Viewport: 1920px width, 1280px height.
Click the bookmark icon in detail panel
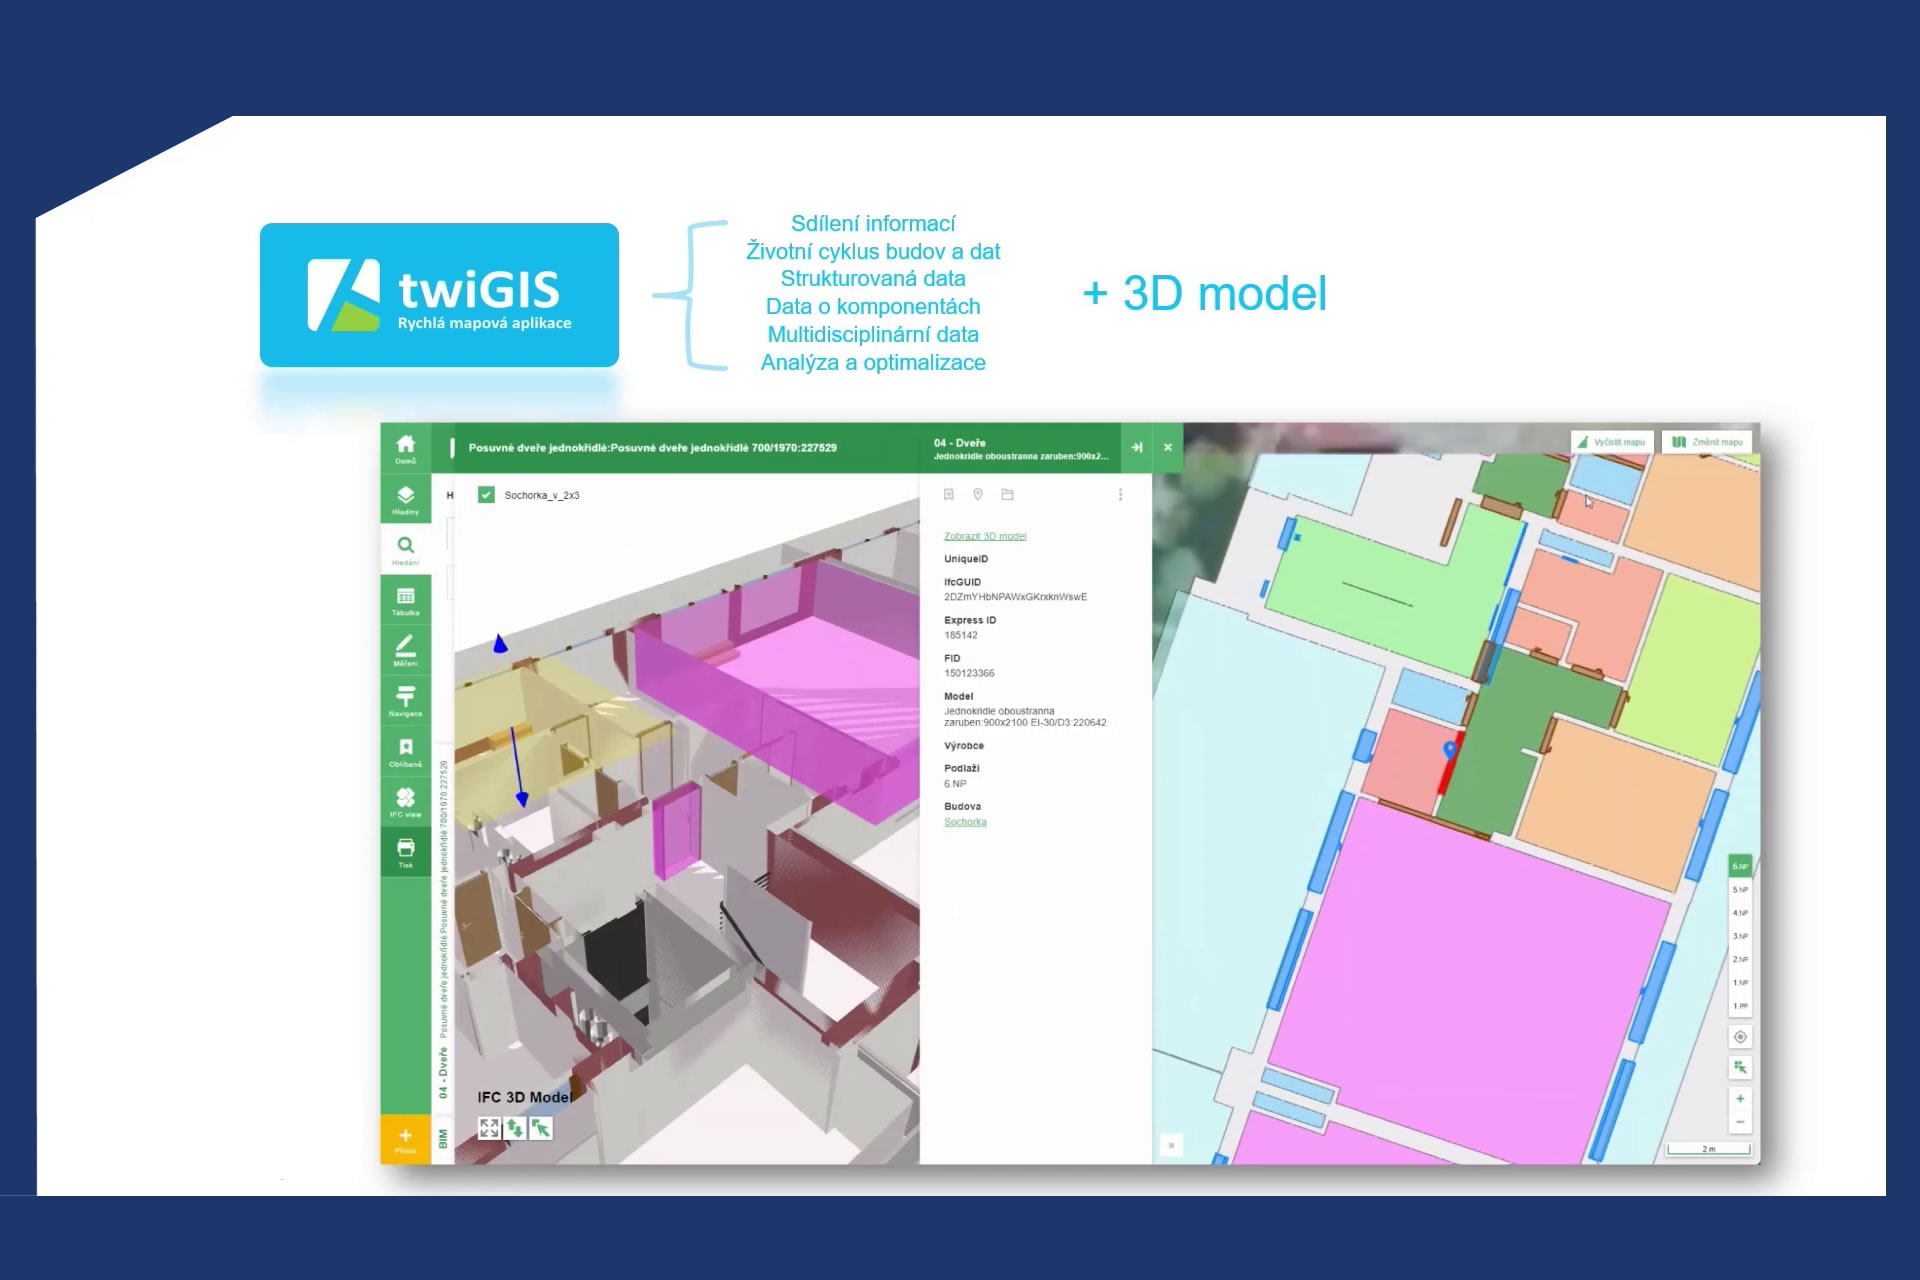949,494
